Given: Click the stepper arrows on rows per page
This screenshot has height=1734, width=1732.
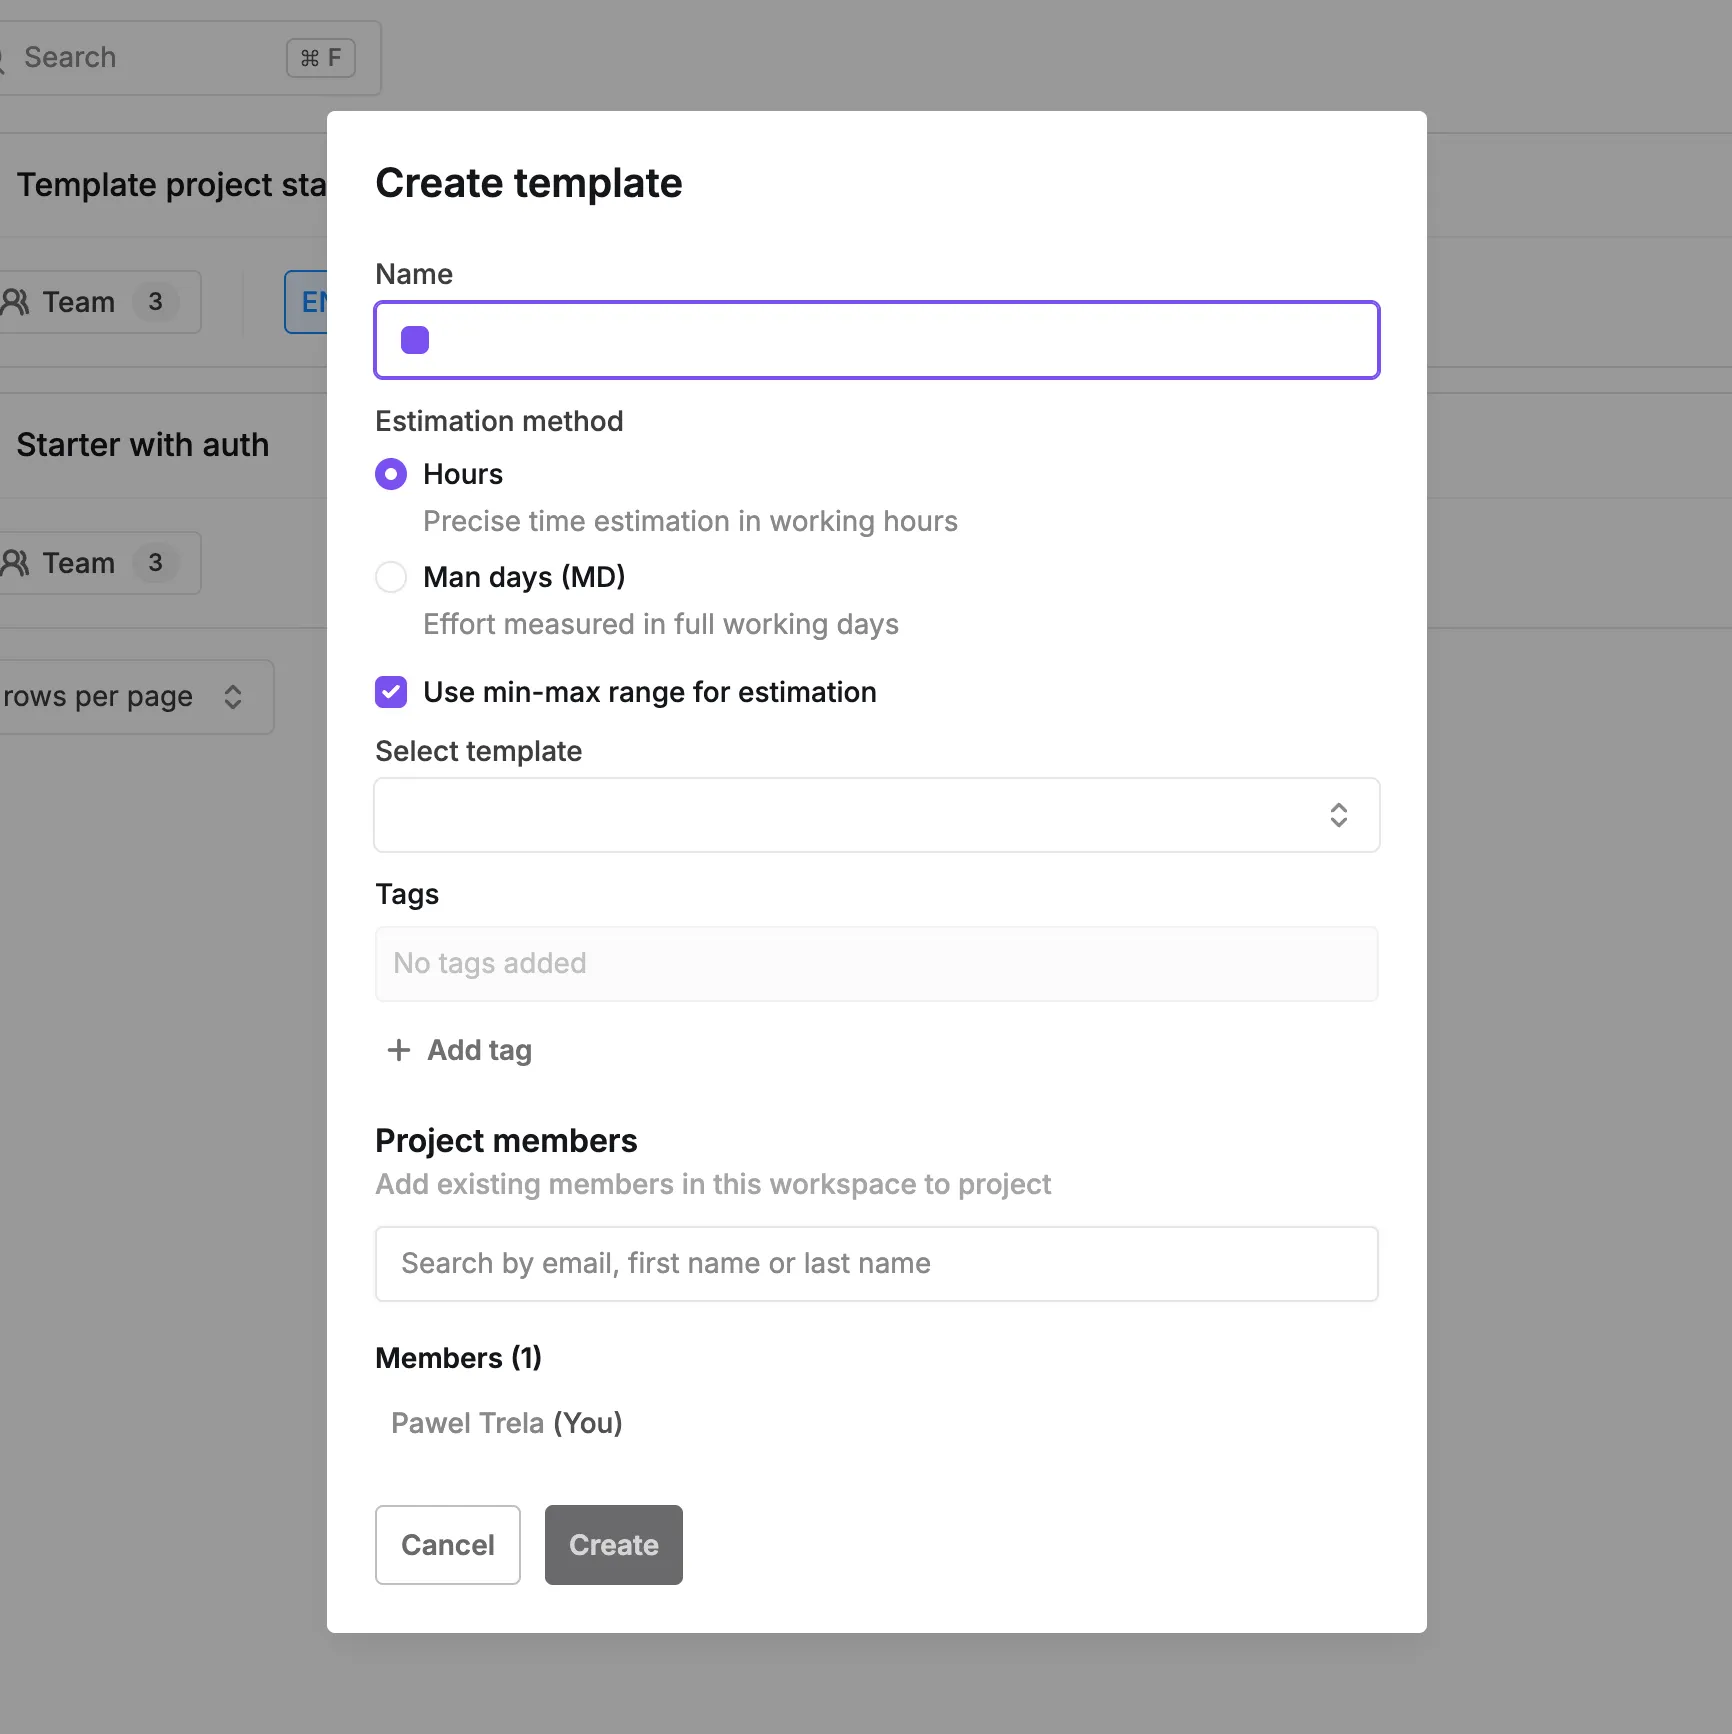Looking at the screenshot, I should 234,696.
